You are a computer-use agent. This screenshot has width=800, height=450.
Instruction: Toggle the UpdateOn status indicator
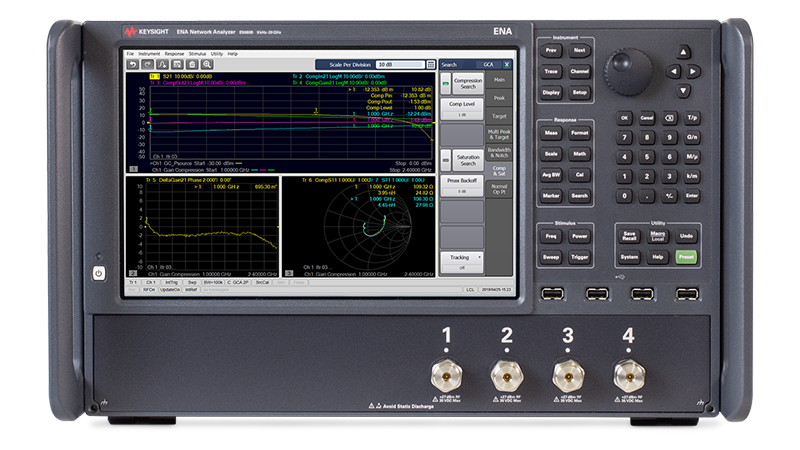tap(169, 290)
